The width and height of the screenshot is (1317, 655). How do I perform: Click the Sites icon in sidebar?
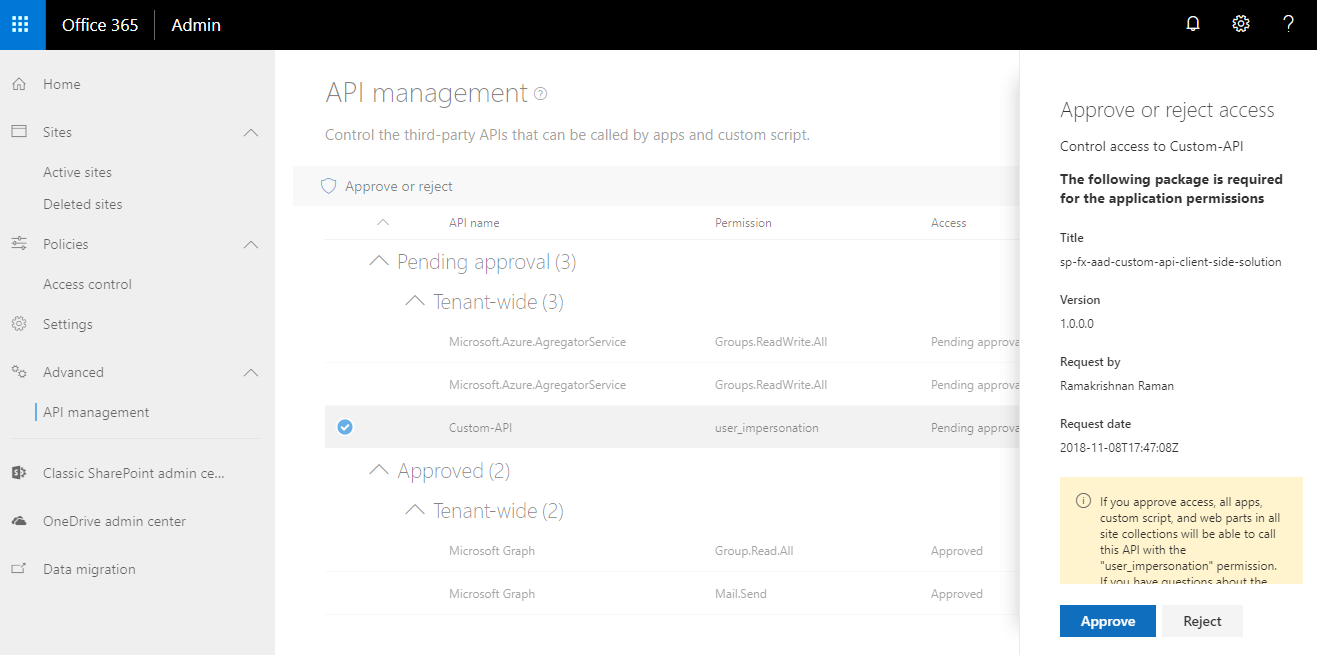[19, 132]
